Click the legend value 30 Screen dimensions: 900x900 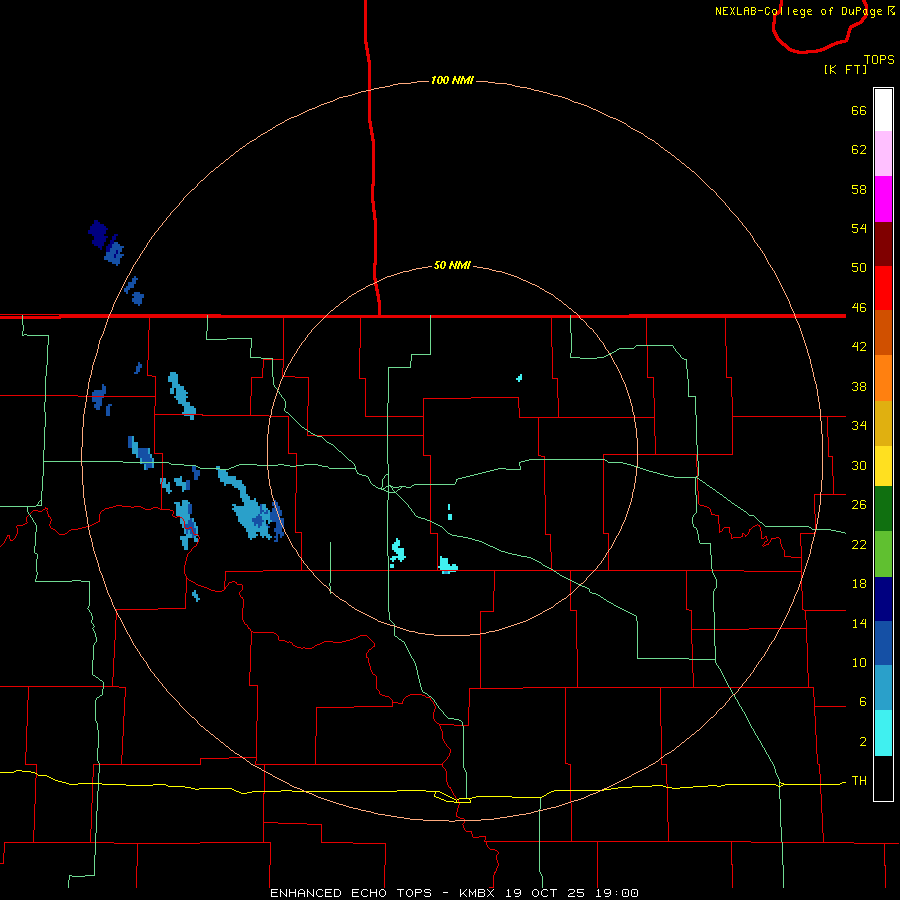(x=859, y=465)
